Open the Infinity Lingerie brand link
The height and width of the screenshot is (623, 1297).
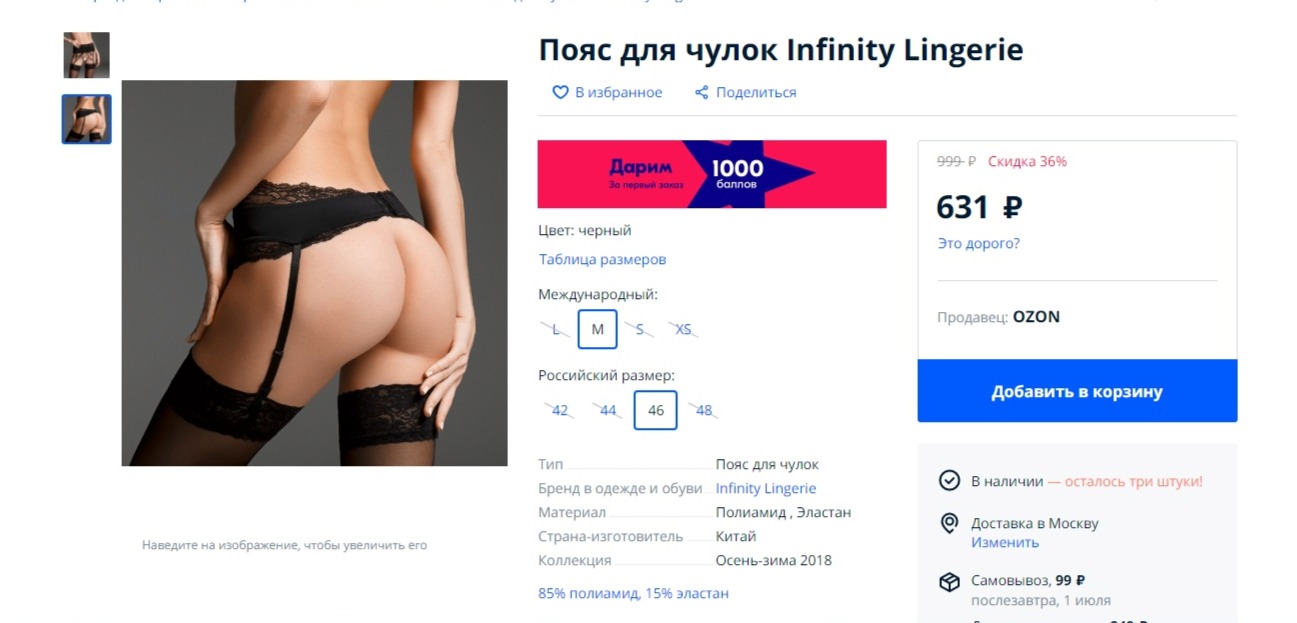tap(766, 489)
